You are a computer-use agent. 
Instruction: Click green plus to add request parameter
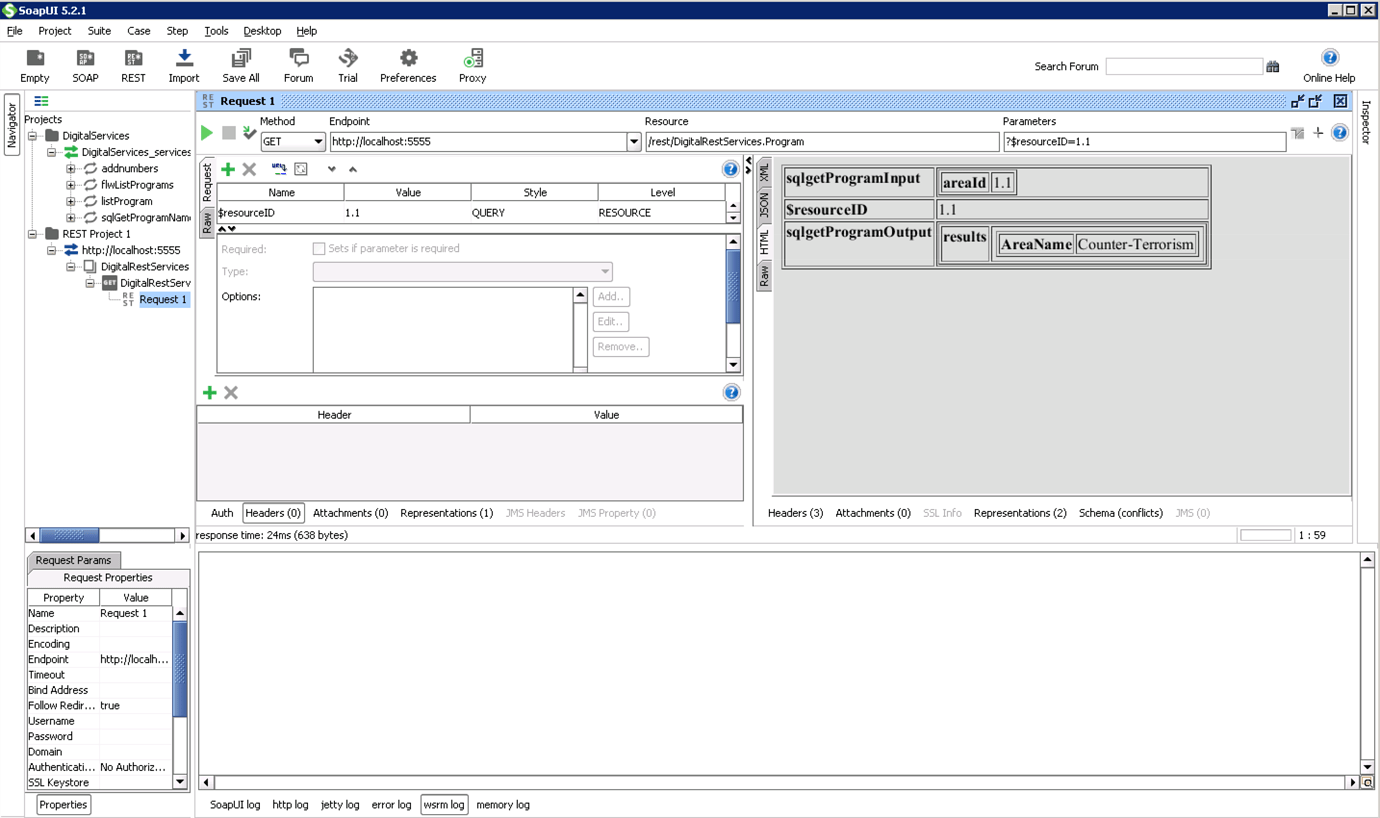tap(228, 170)
